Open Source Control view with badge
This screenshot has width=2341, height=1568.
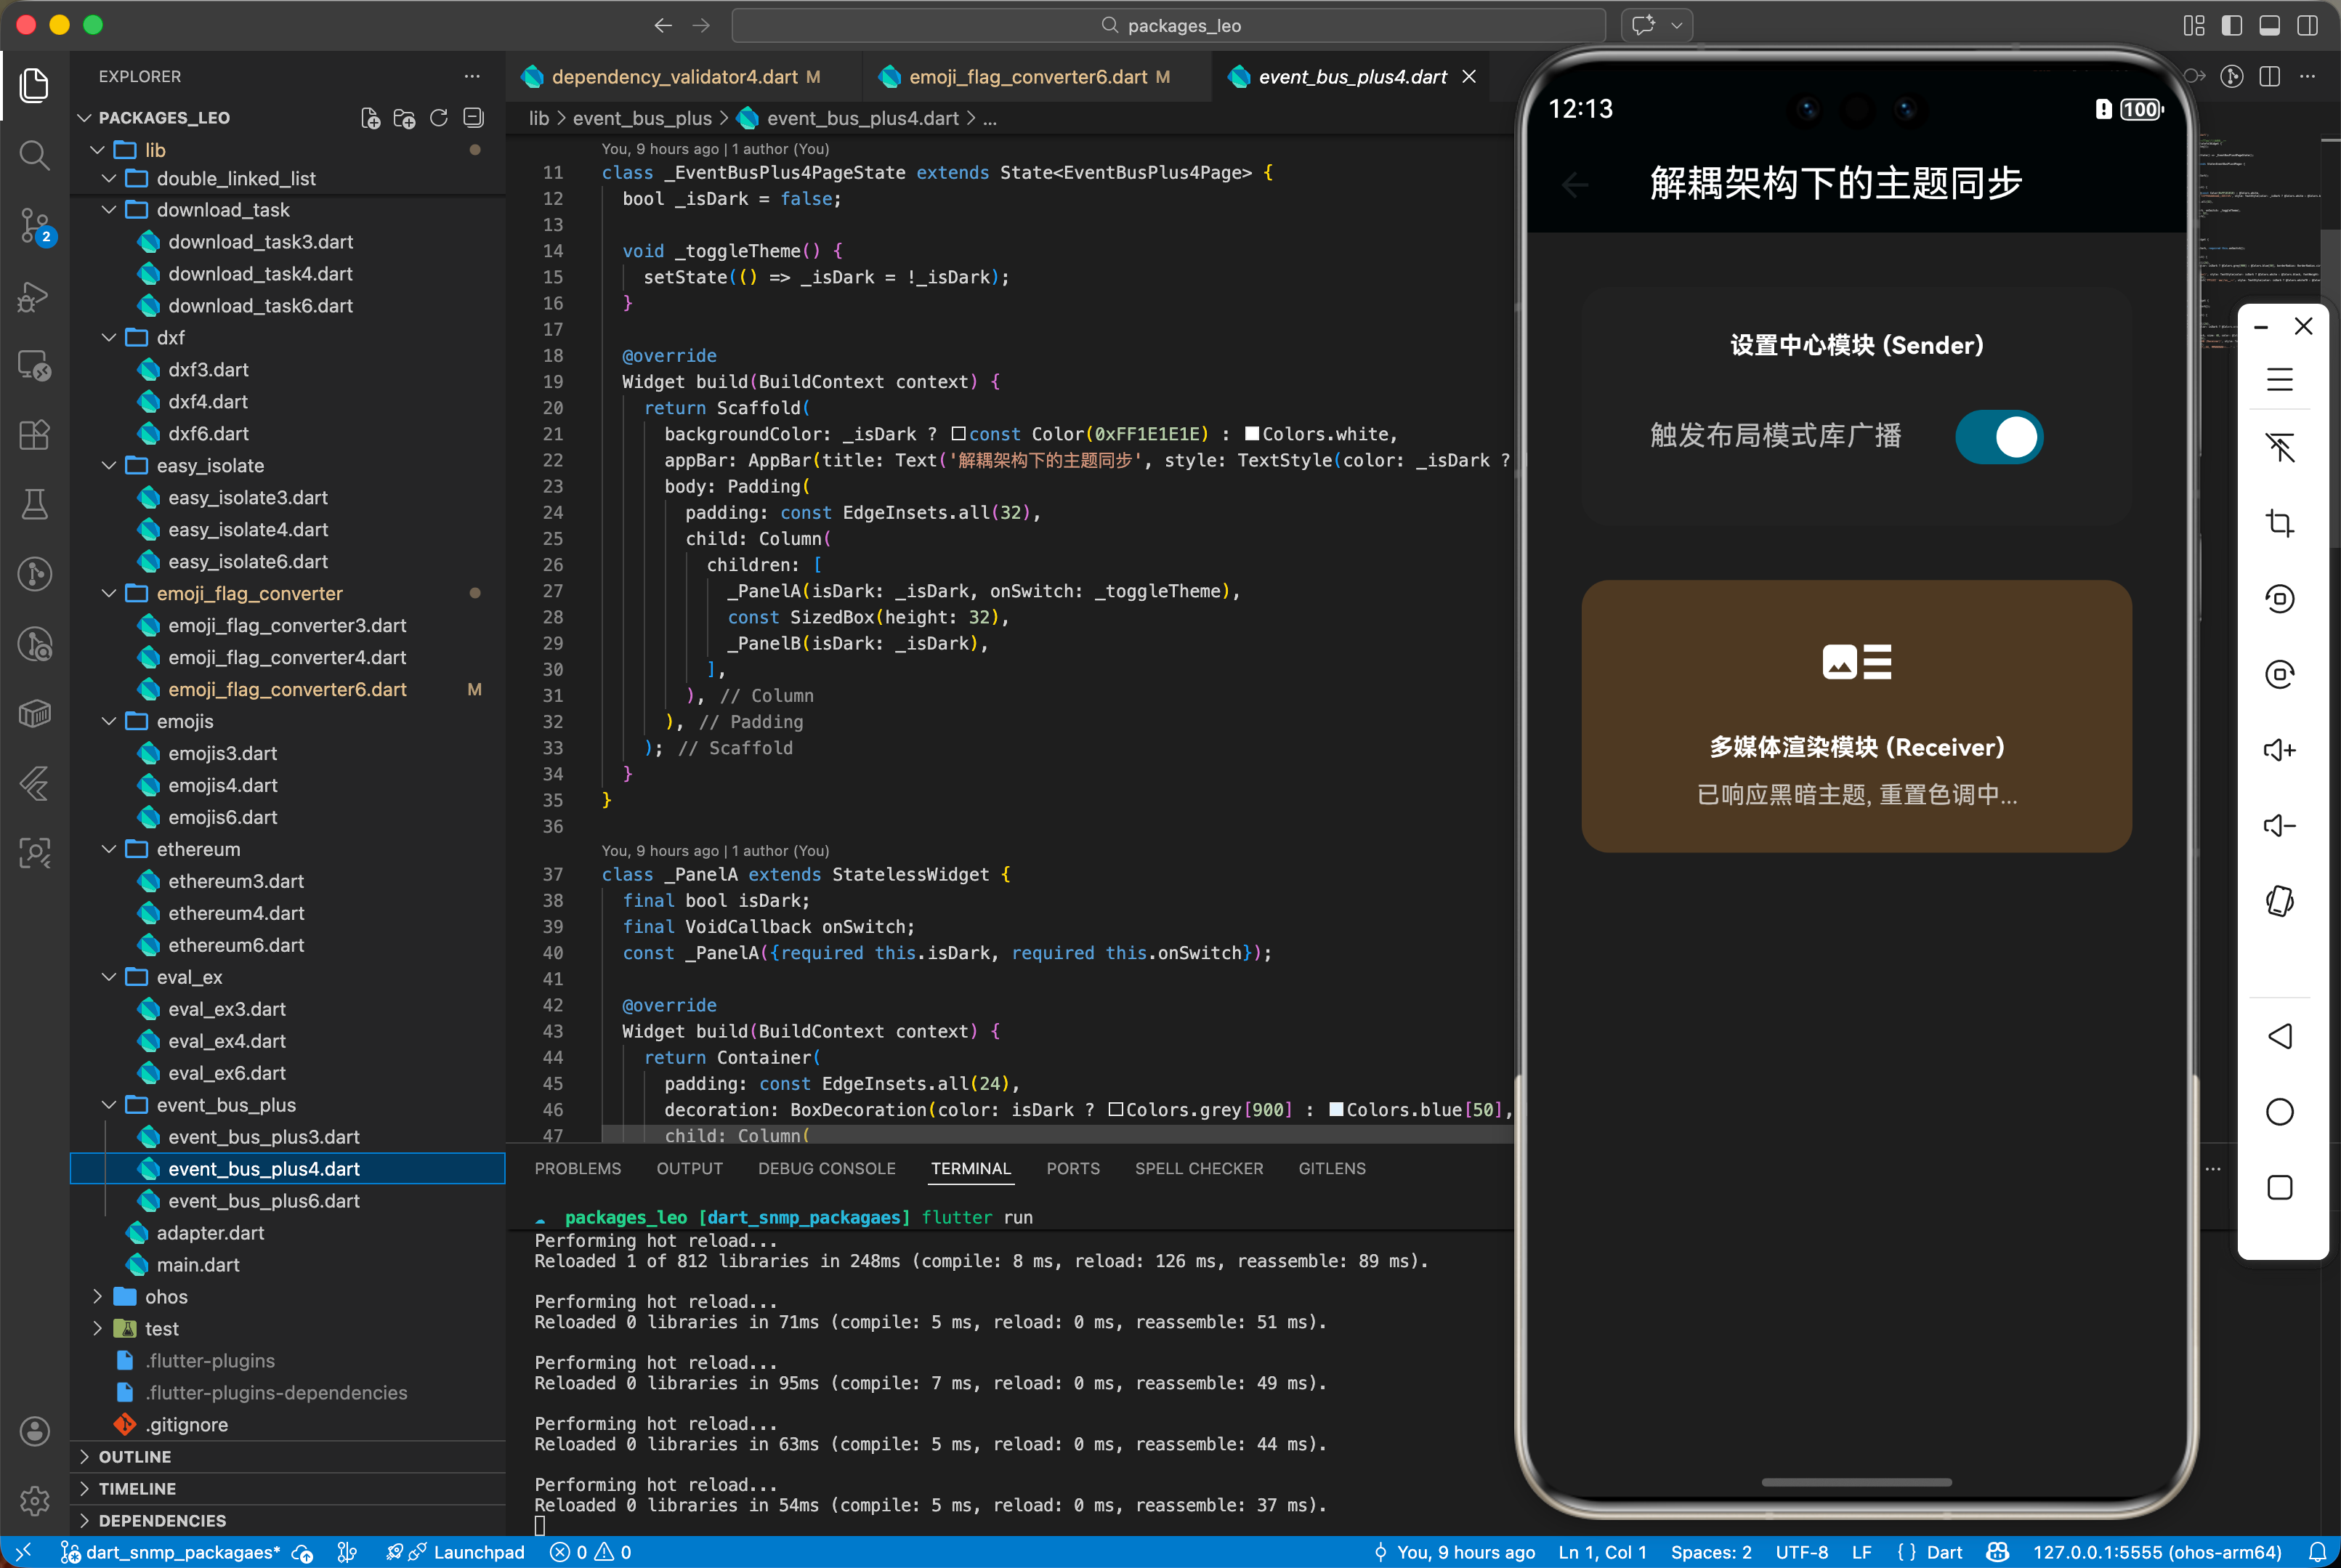pyautogui.click(x=34, y=226)
